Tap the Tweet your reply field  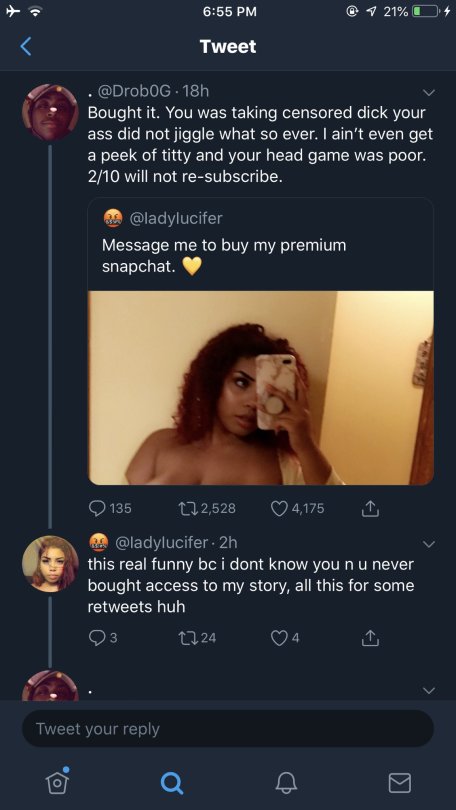tap(228, 728)
